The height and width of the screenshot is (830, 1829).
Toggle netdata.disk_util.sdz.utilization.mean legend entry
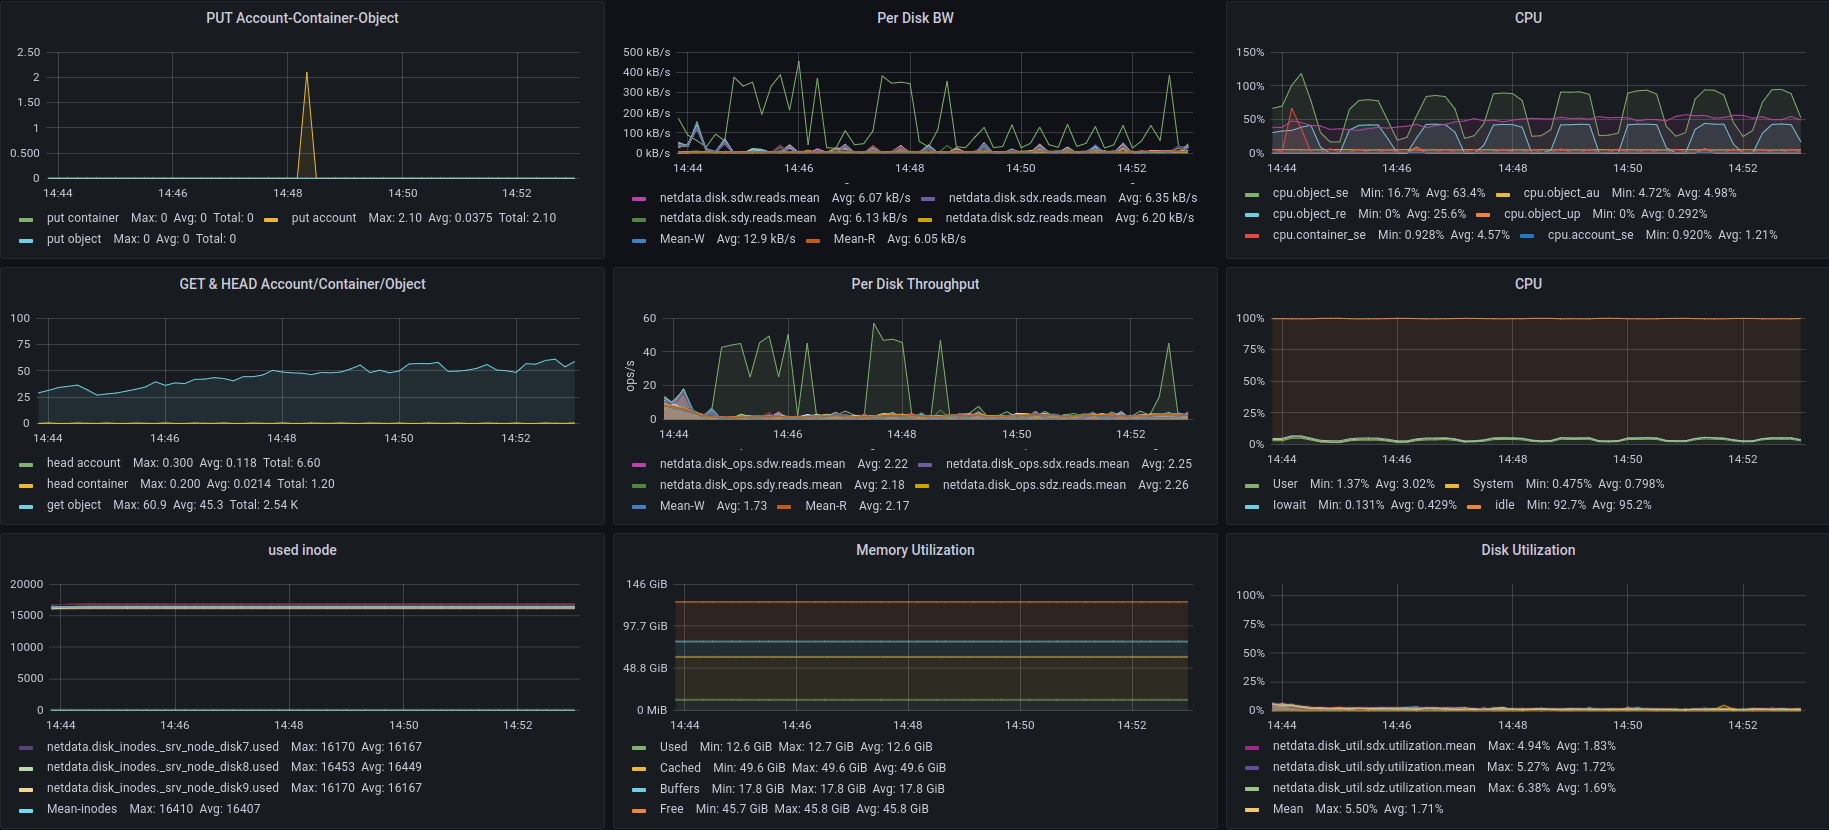pos(1373,788)
